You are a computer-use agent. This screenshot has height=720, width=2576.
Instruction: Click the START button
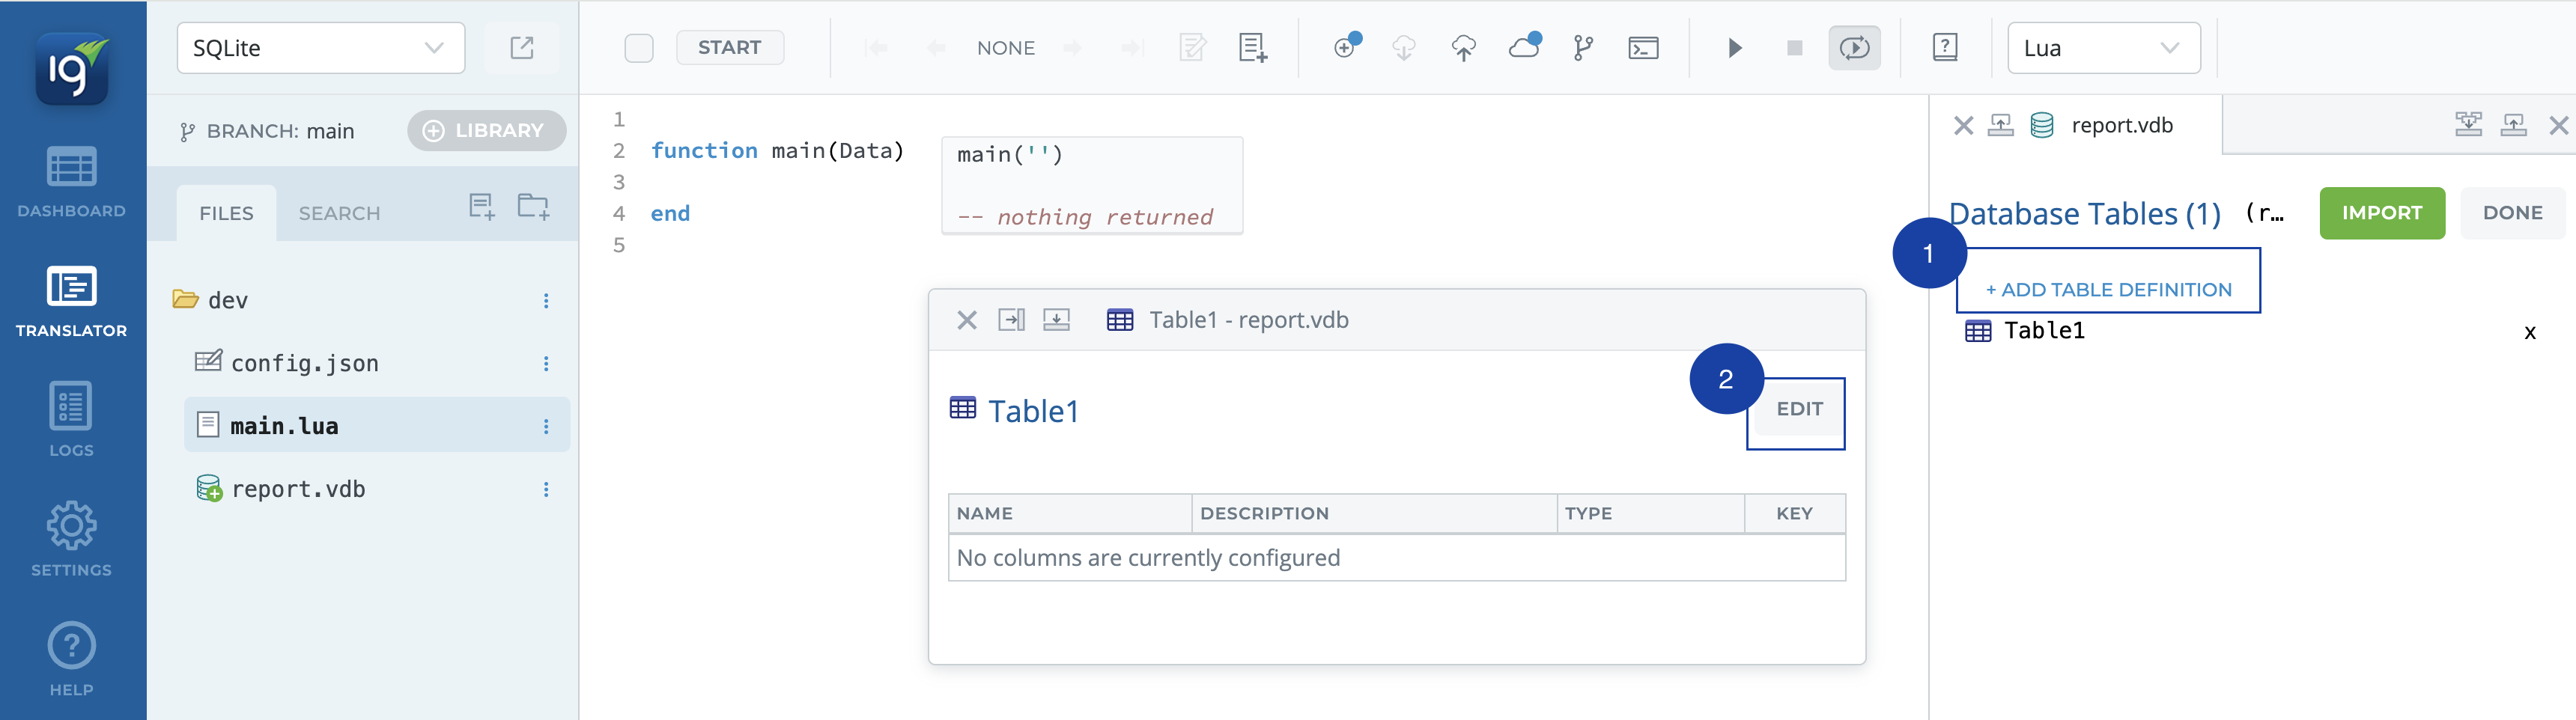coord(730,48)
